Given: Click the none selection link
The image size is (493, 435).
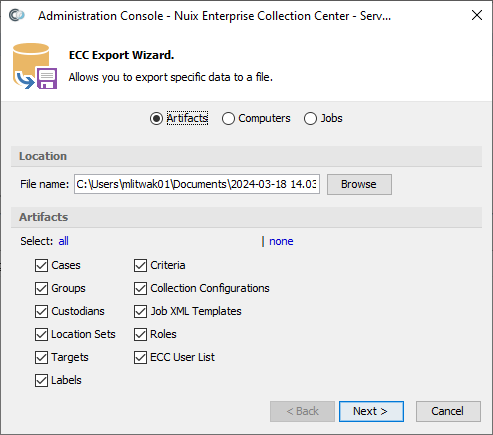Looking at the screenshot, I should (281, 241).
